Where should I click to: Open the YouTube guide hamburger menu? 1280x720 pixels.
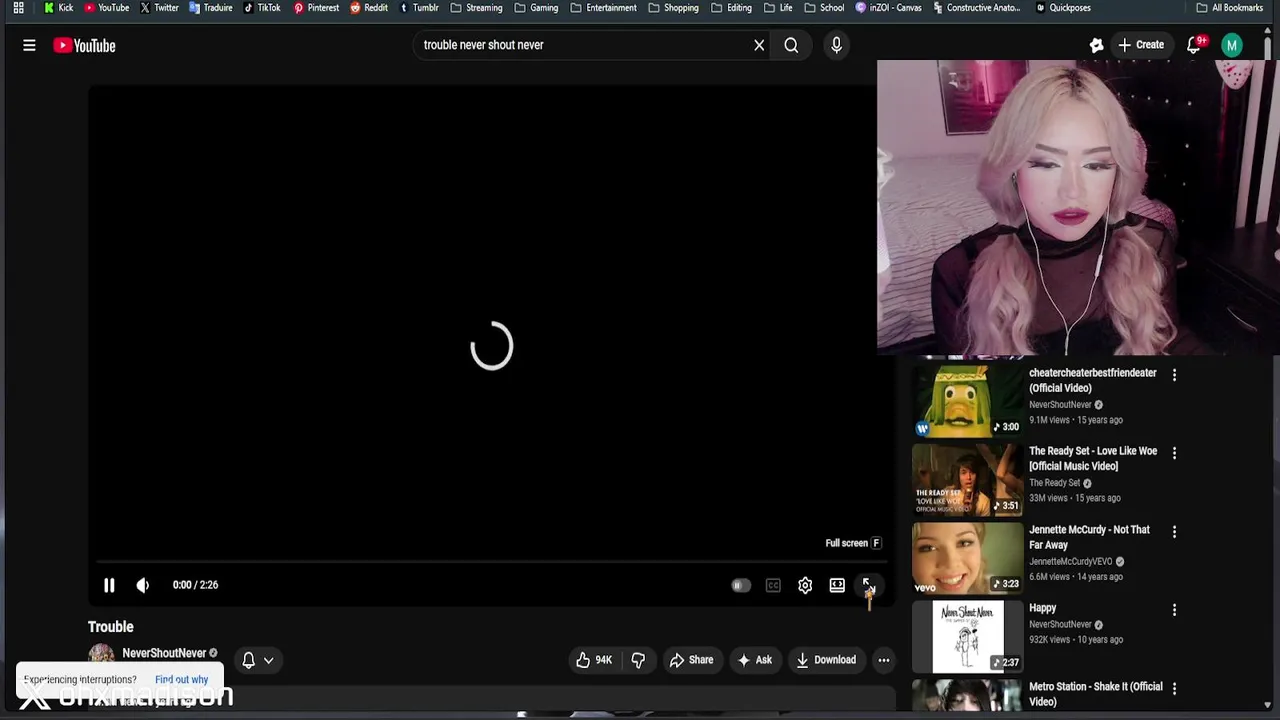pos(29,45)
